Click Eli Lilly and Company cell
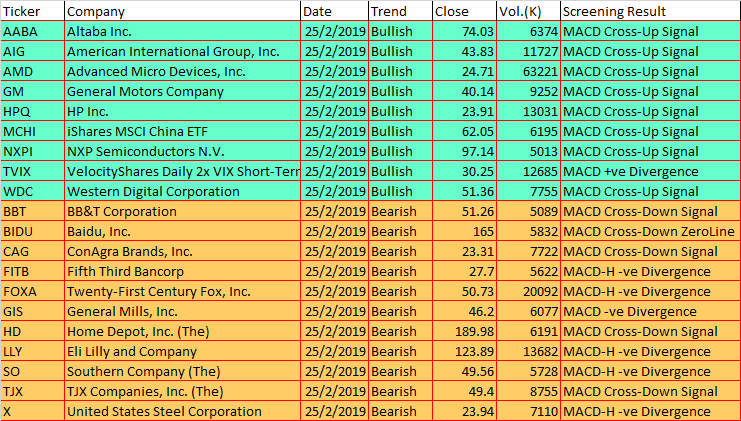Image resolution: width=741 pixels, height=421 pixels. pos(182,351)
